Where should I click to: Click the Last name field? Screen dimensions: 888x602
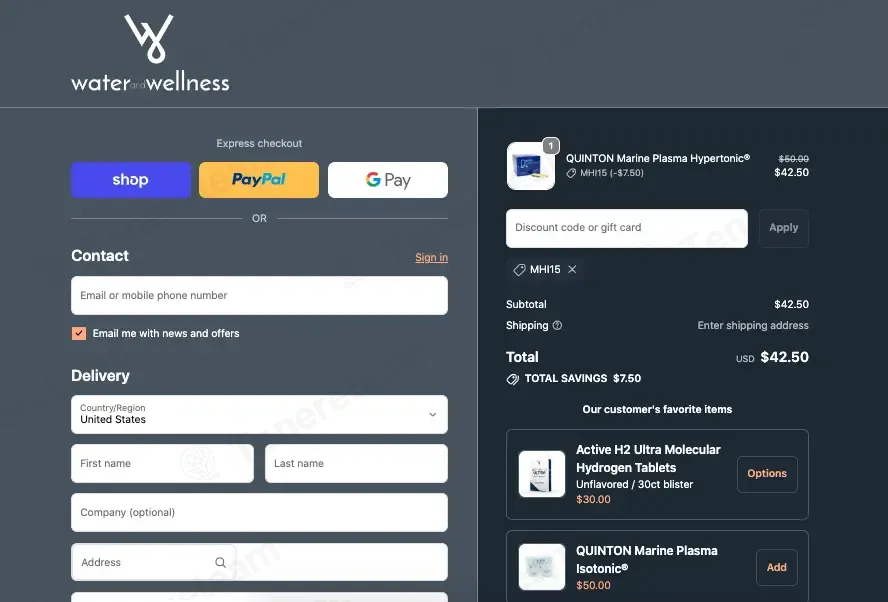tap(356, 463)
